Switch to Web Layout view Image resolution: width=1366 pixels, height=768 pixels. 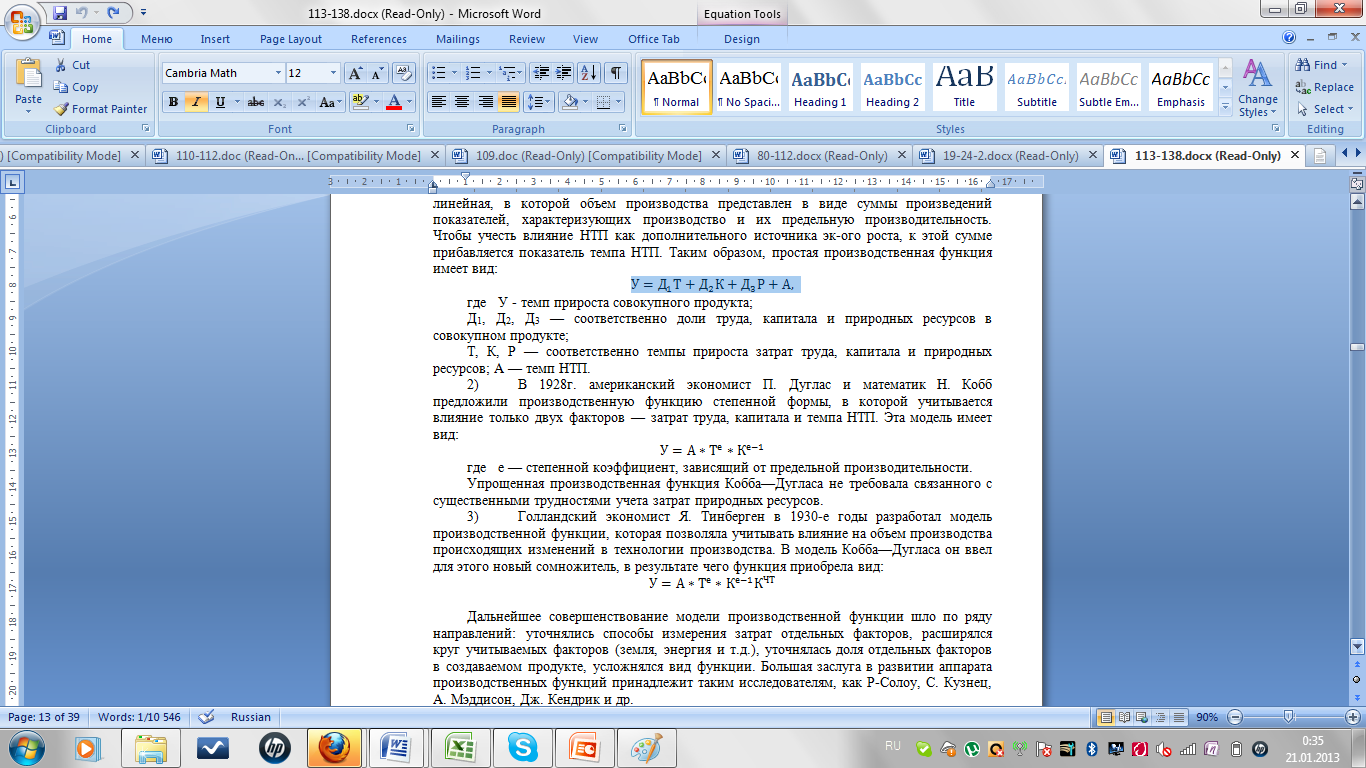1141,717
